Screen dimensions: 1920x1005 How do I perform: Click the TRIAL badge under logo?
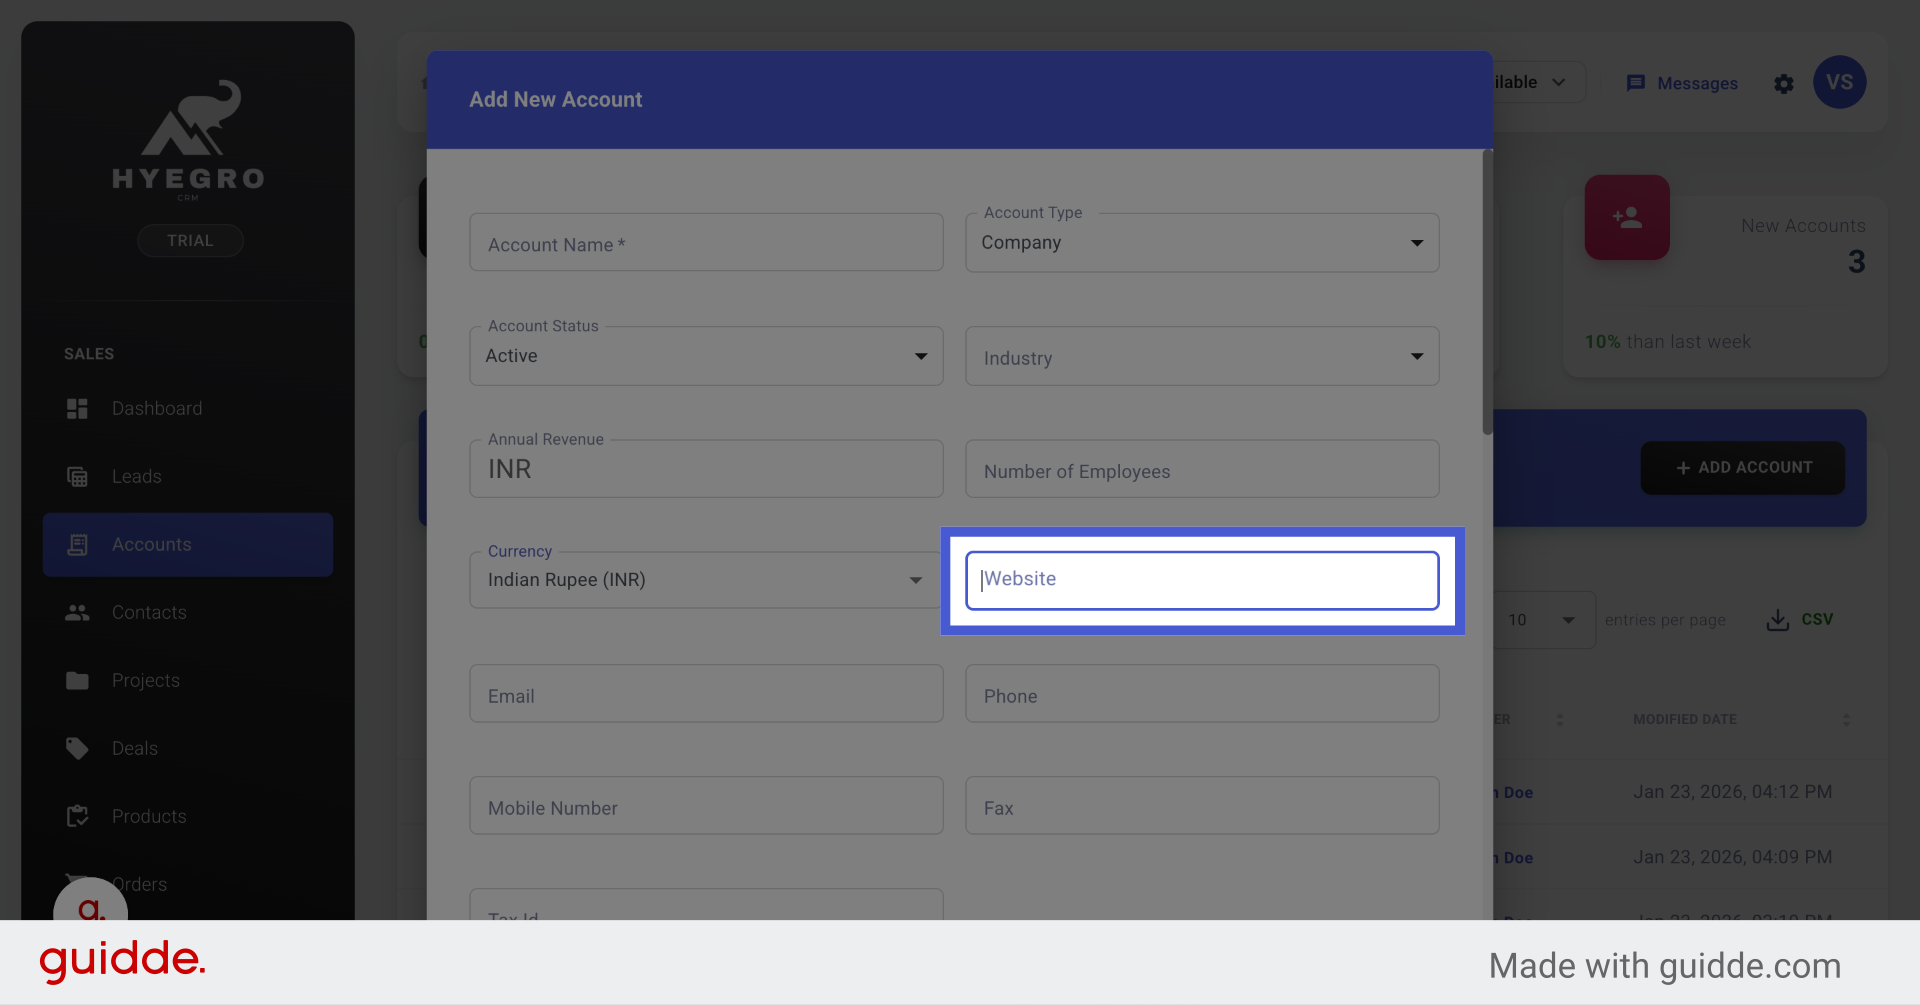(x=190, y=240)
